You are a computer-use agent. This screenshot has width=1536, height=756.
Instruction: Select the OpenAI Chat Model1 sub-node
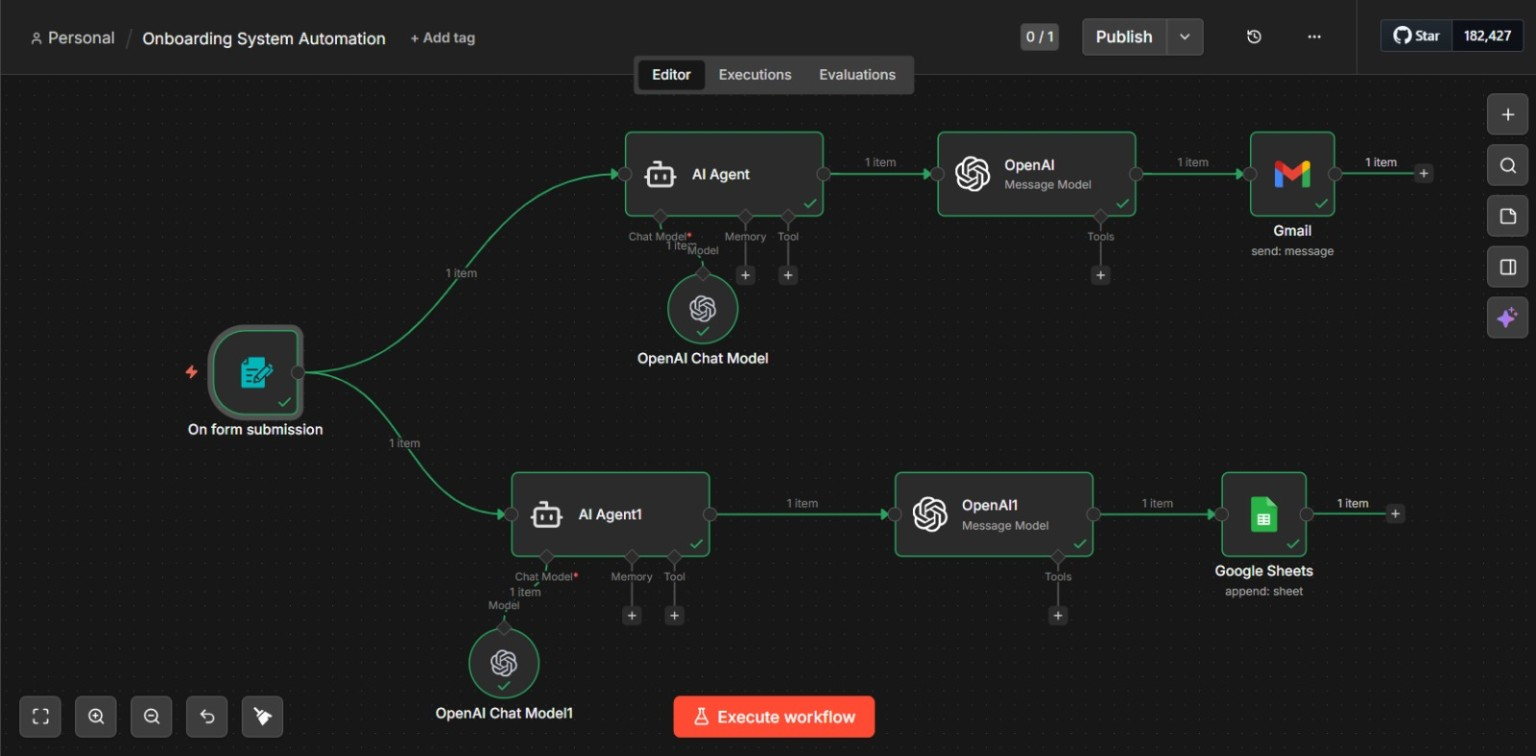(x=504, y=663)
